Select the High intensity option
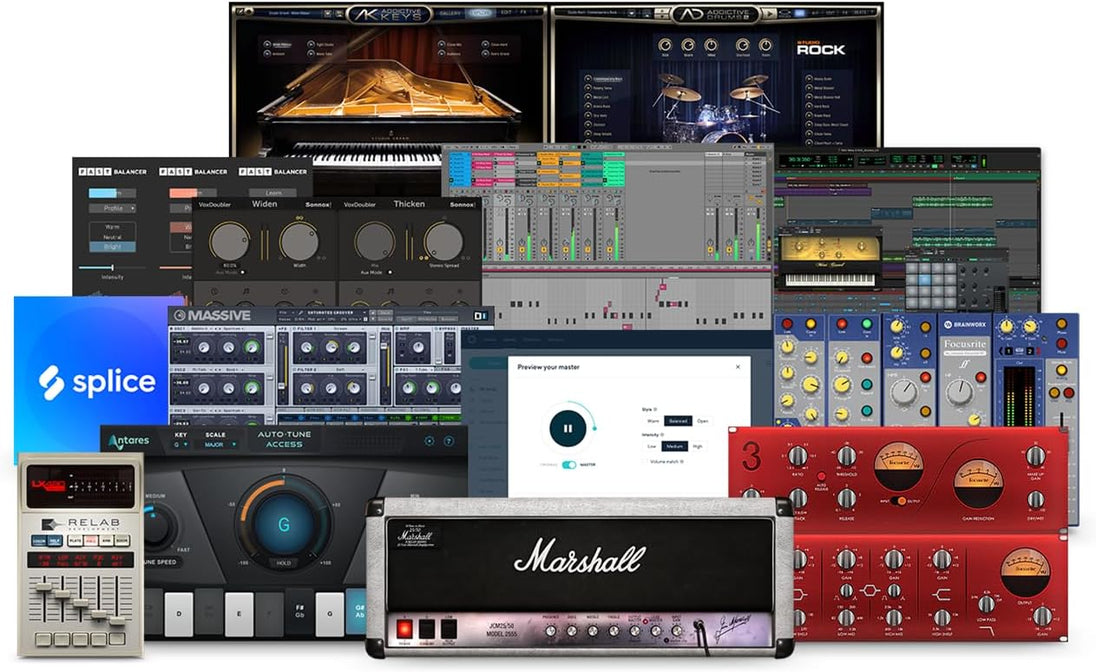The width and height of the screenshot is (1096, 672). coord(696,446)
